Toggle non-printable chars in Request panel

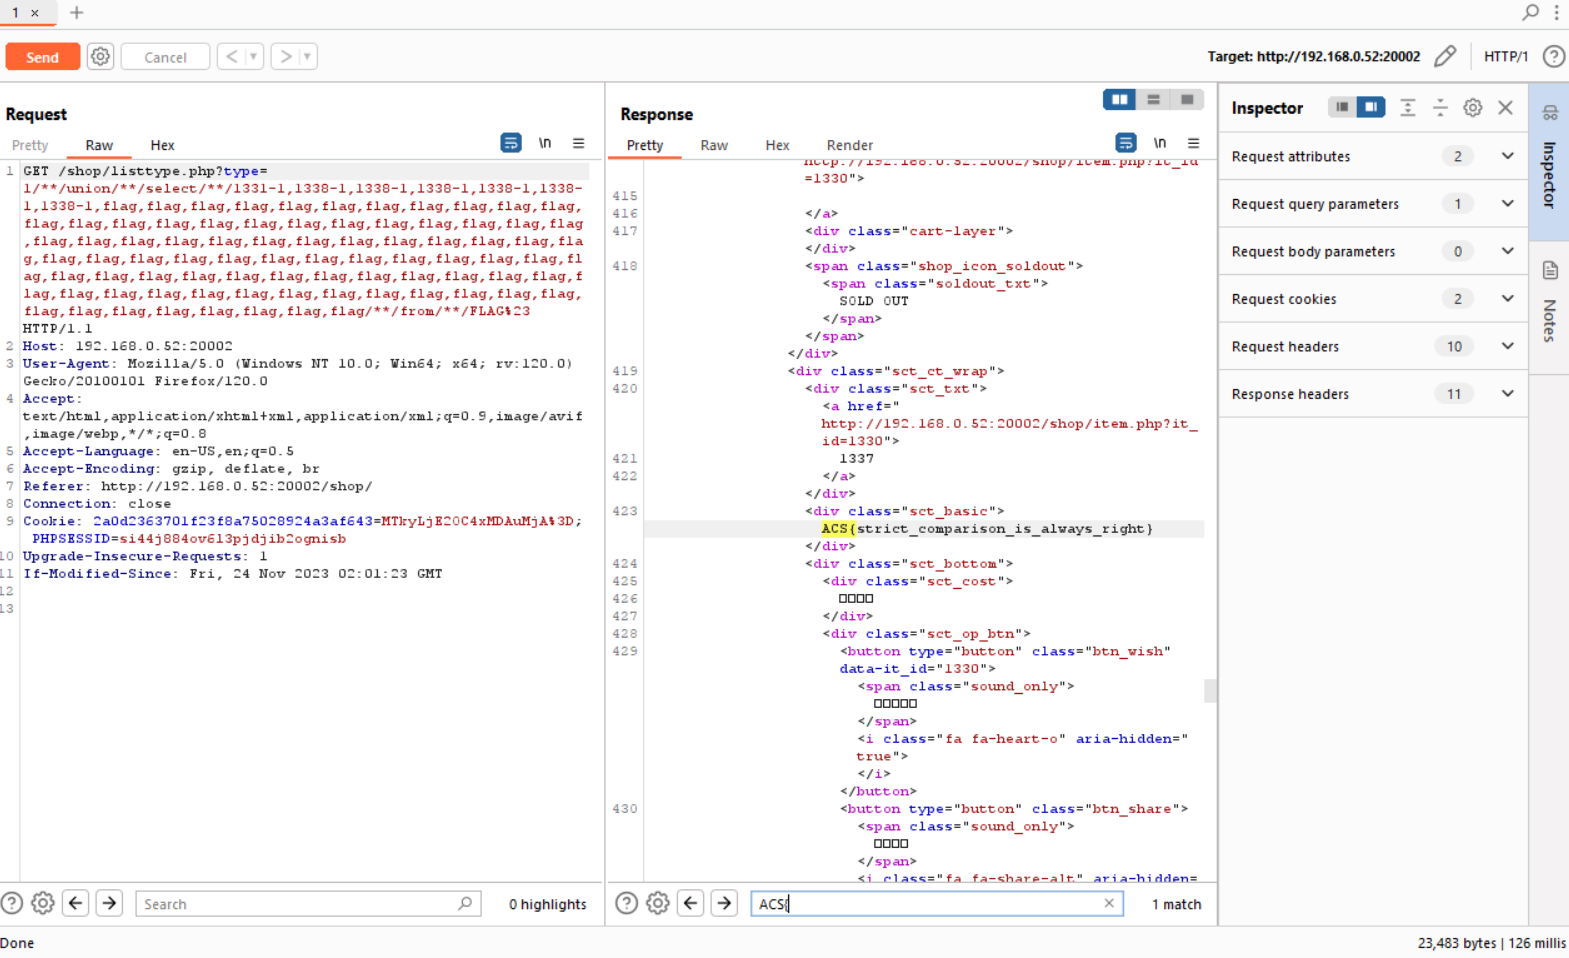point(545,143)
